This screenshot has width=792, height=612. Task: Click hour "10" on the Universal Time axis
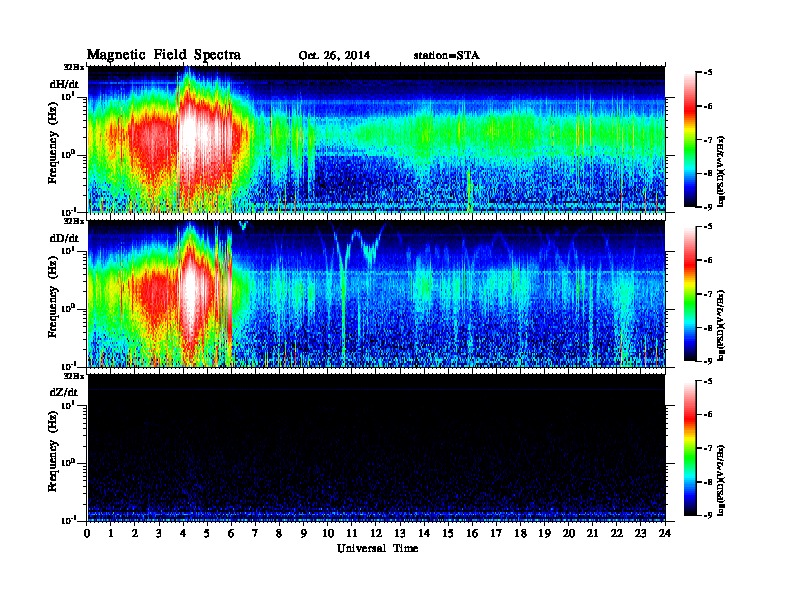pyautogui.click(x=328, y=533)
